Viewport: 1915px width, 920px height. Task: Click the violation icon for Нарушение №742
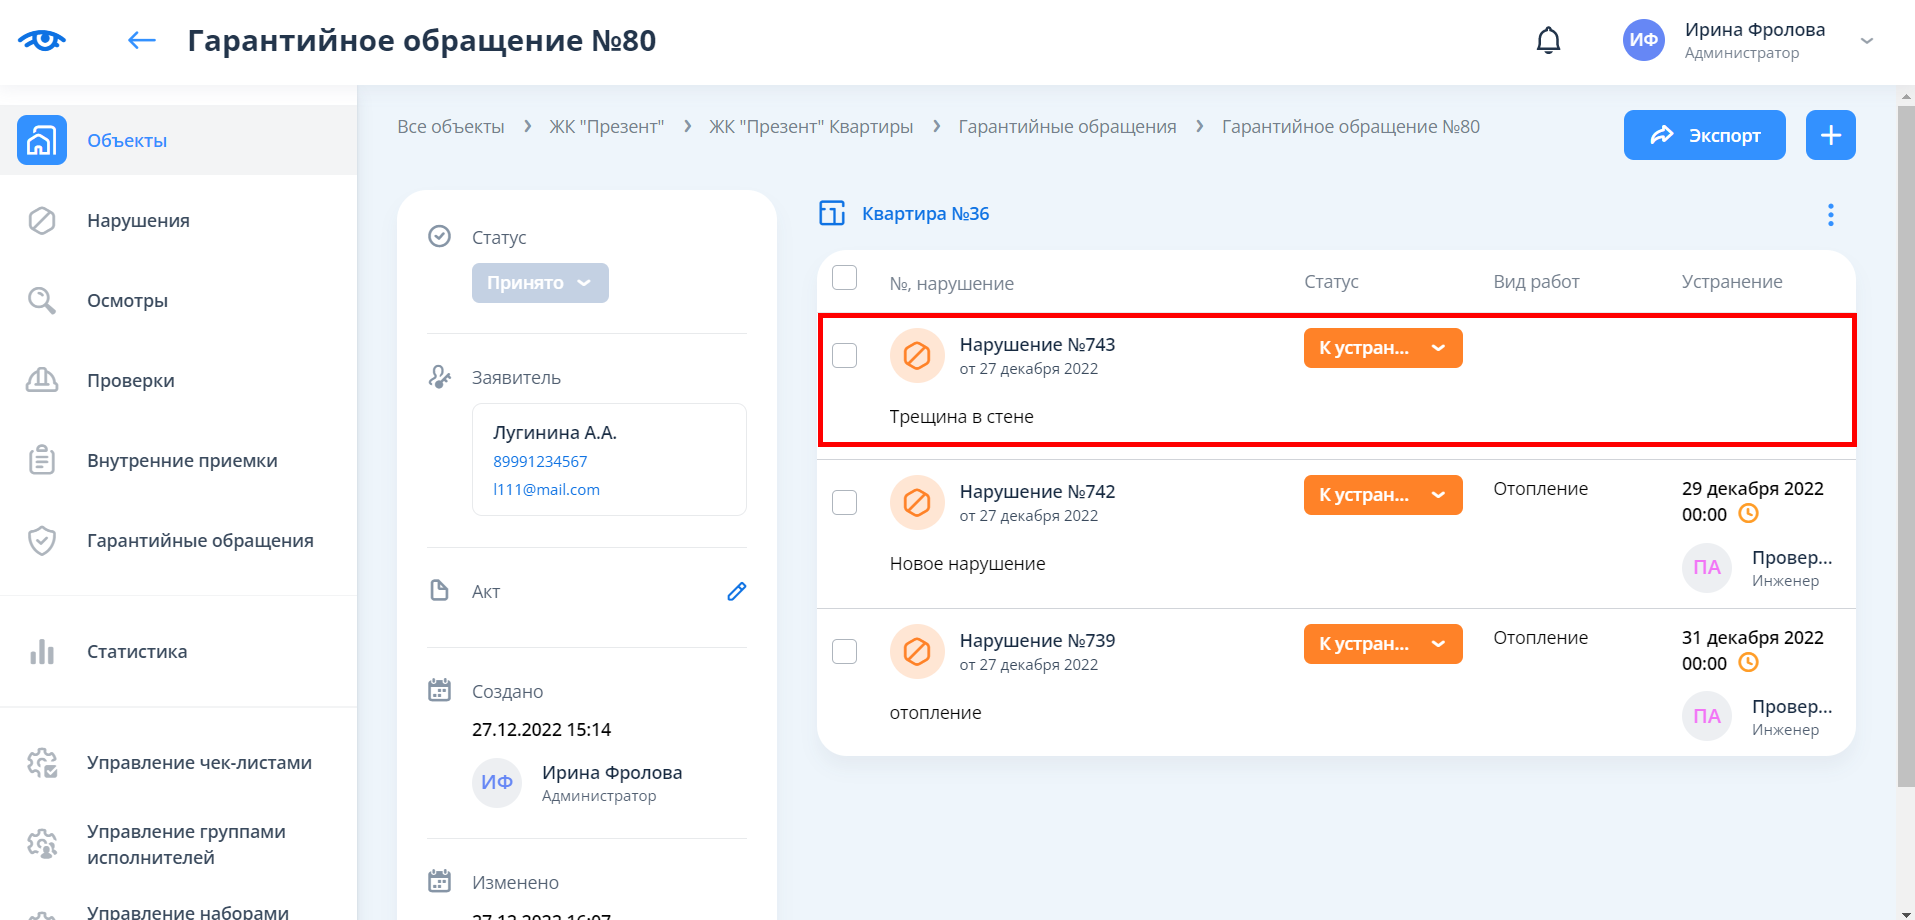tap(916, 502)
